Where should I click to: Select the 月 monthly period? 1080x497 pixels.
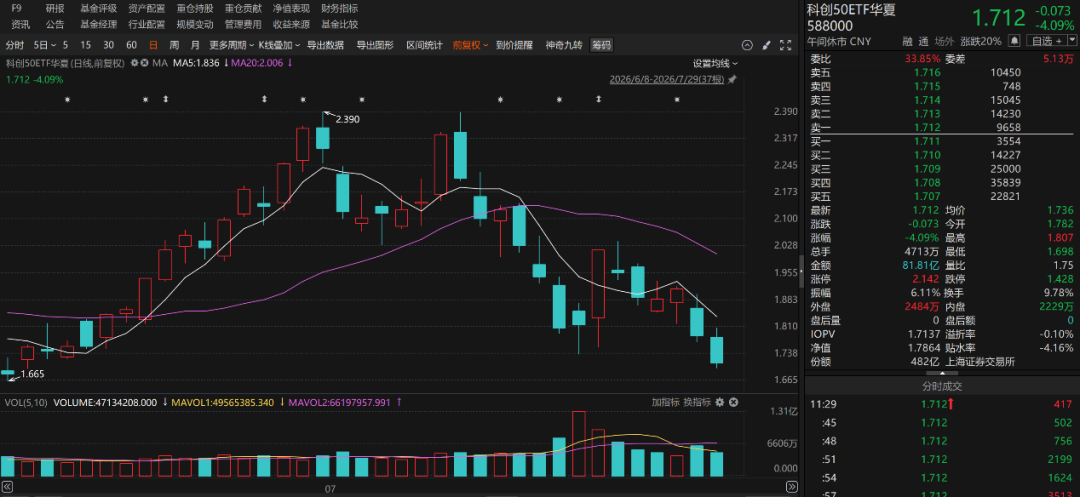[x=195, y=45]
